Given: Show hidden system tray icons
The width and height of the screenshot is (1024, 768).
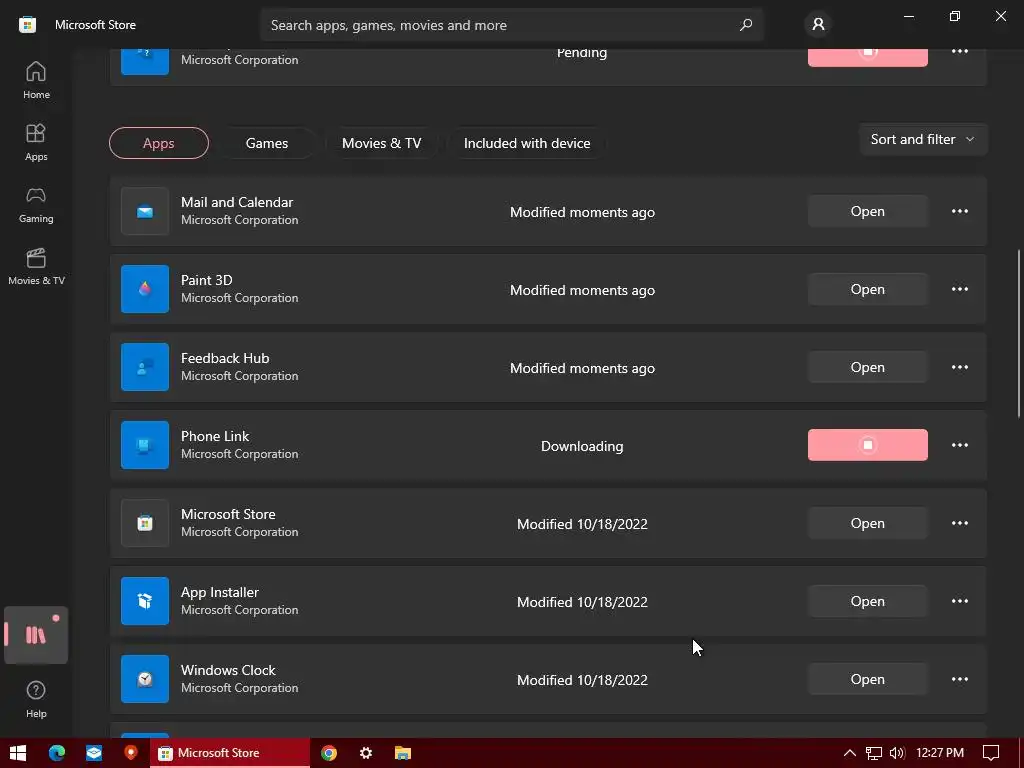Looking at the screenshot, I should tap(850, 753).
